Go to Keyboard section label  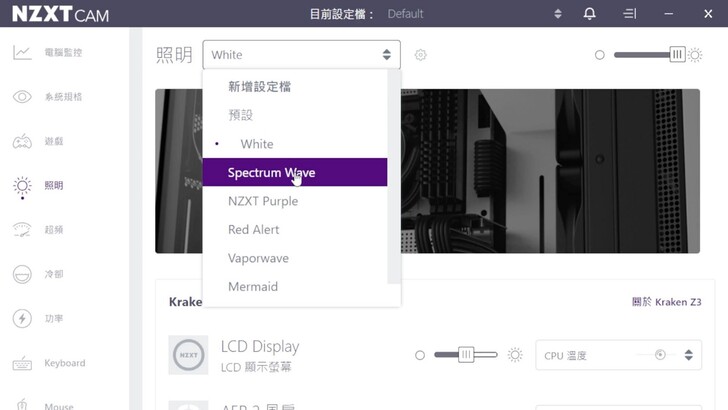(65, 363)
